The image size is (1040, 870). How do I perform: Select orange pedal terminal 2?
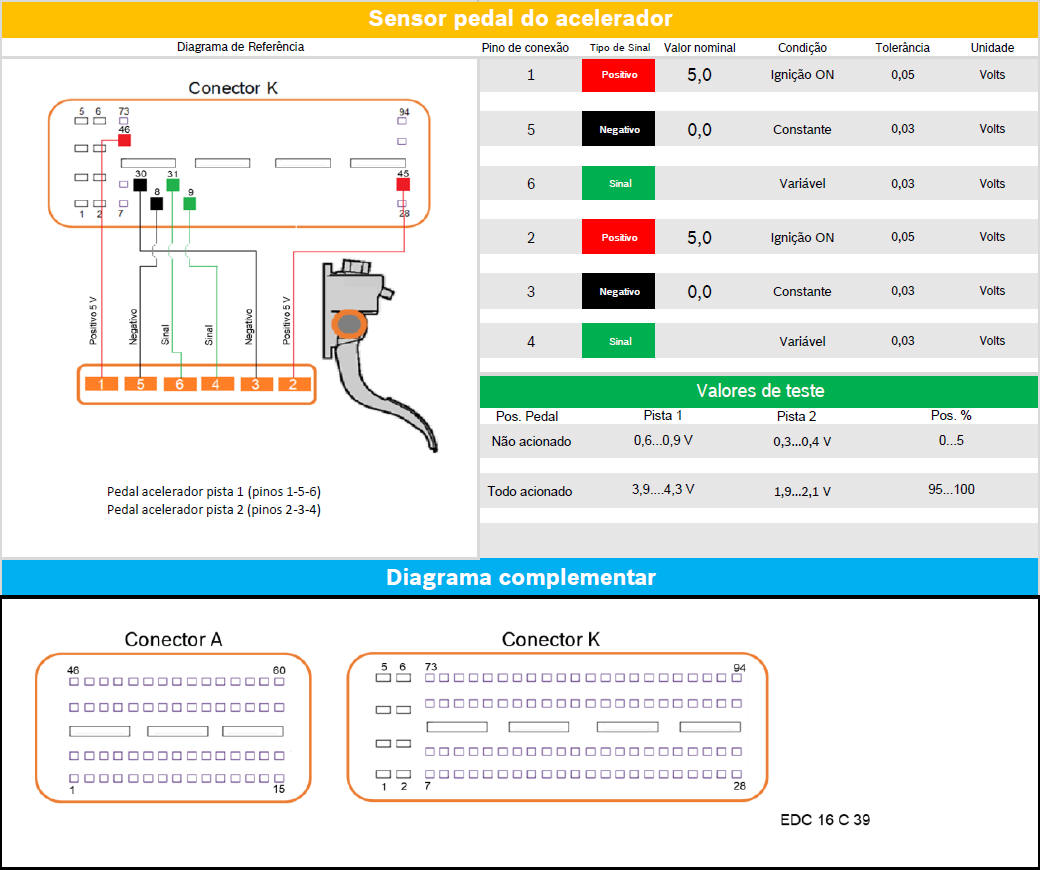coord(293,384)
